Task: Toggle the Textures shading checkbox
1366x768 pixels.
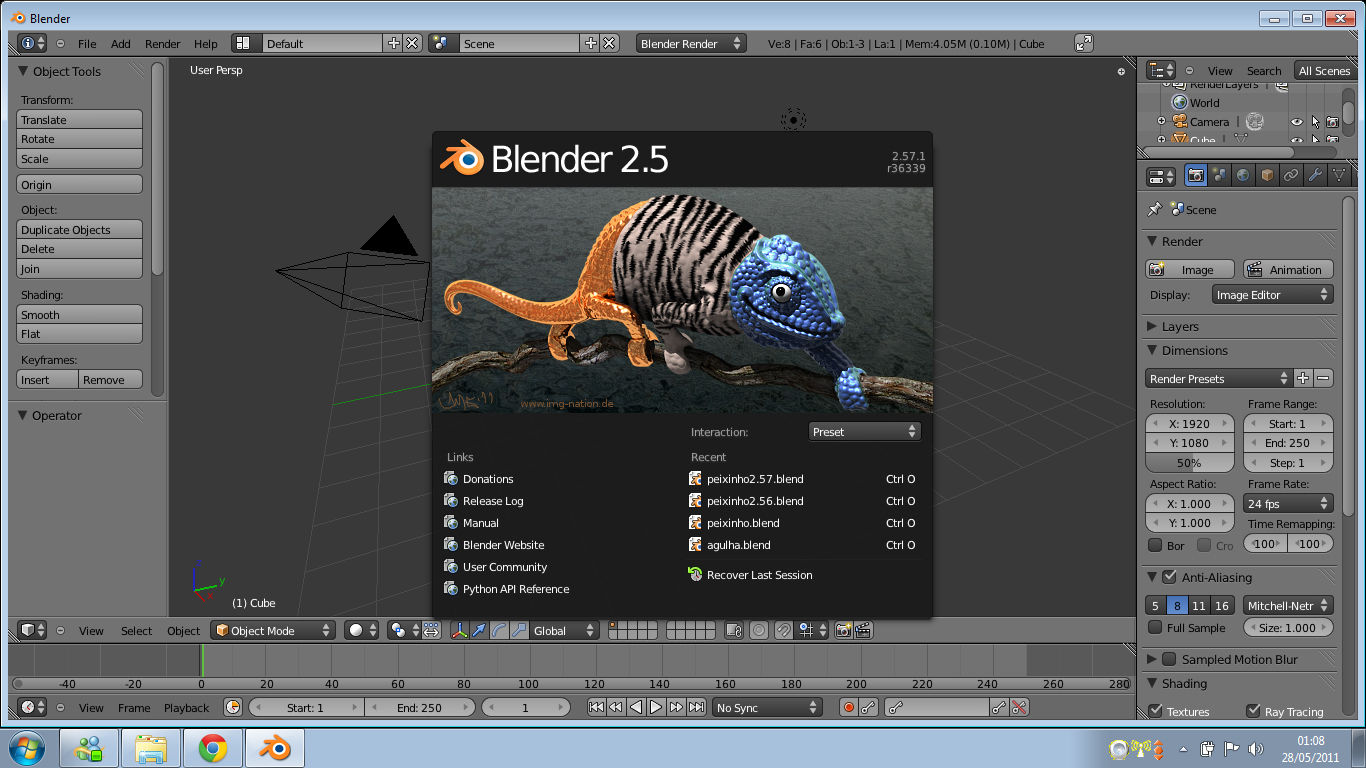Action: click(x=1155, y=711)
